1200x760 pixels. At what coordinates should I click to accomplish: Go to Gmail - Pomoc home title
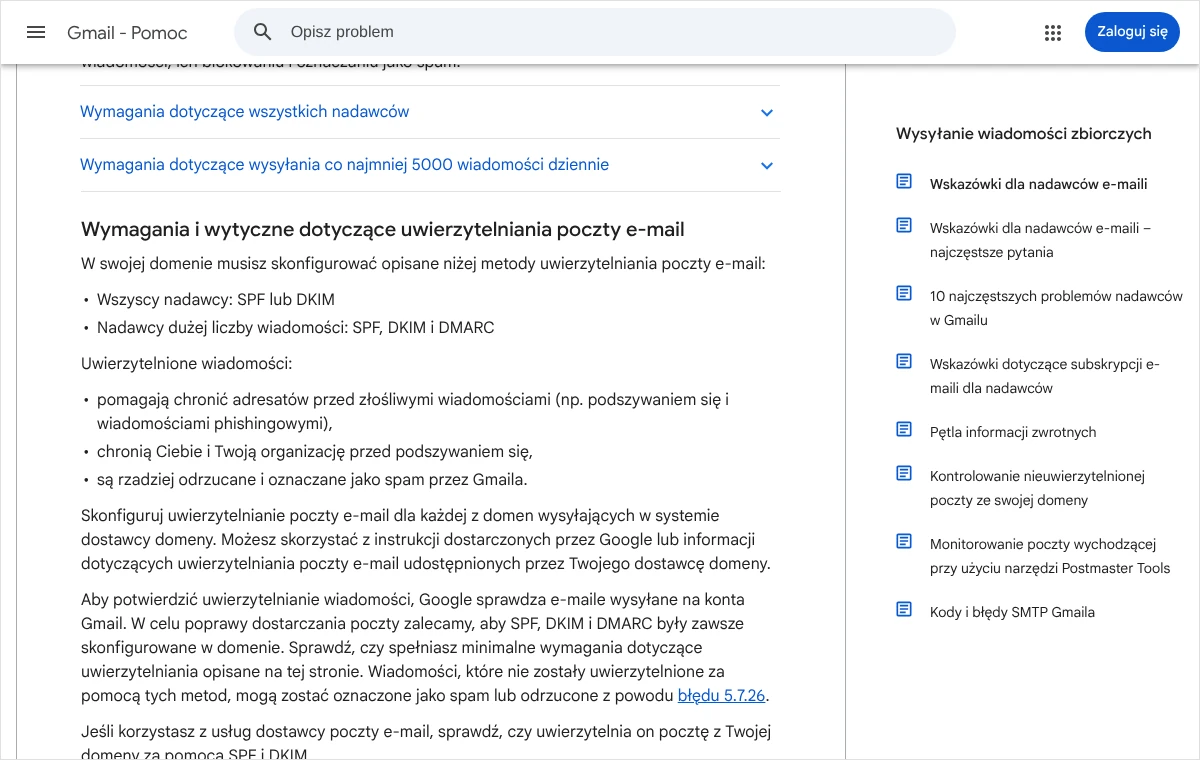click(x=127, y=33)
